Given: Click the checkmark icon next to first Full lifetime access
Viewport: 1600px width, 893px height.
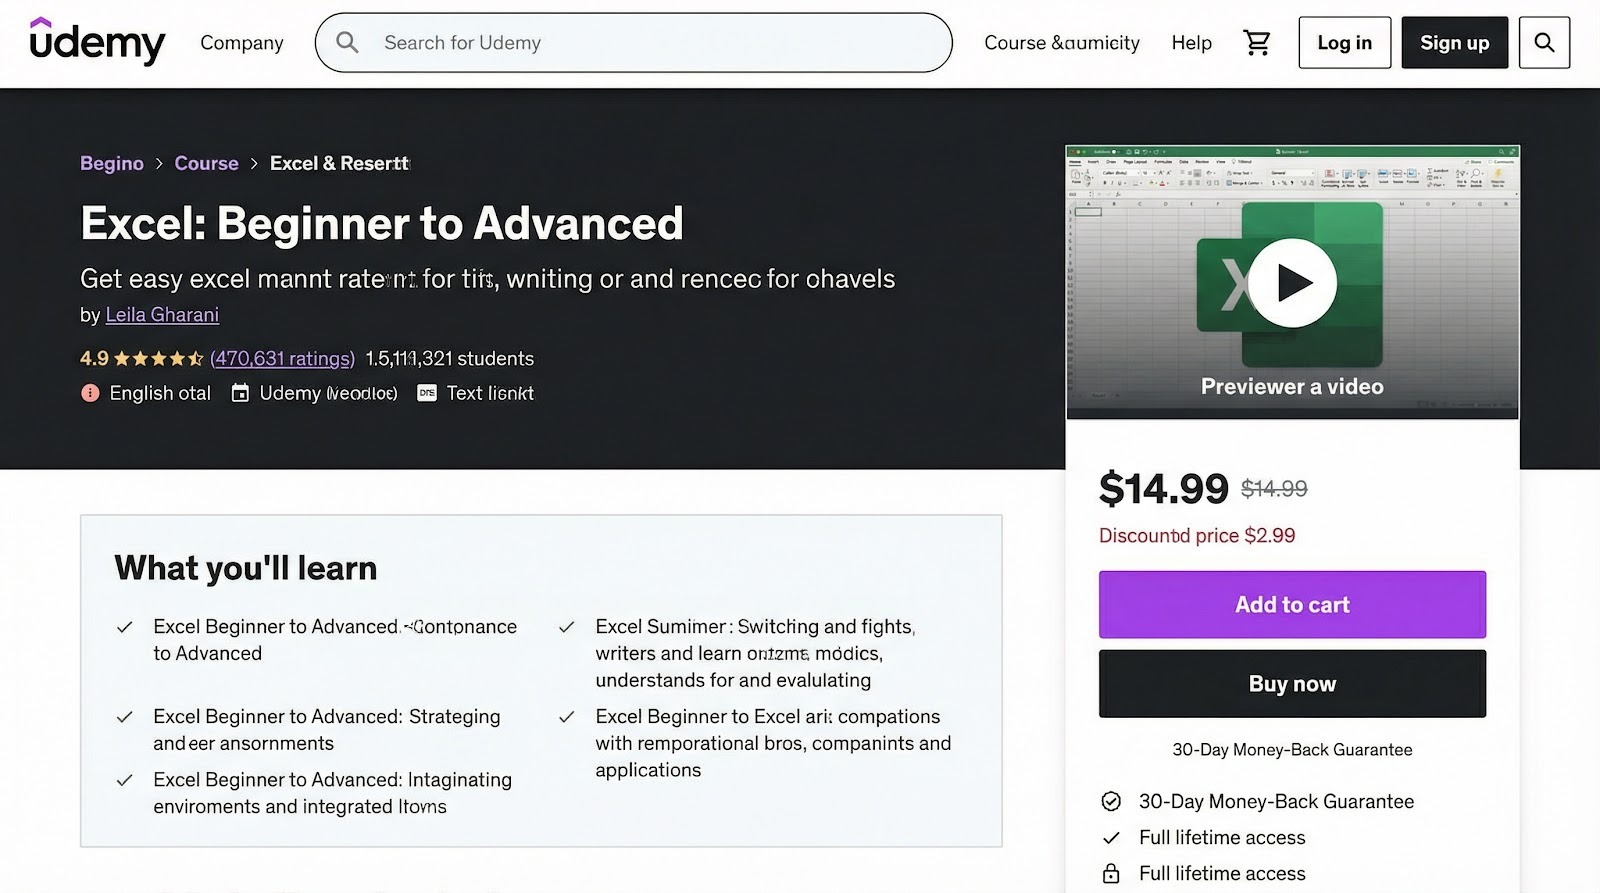Looking at the screenshot, I should [1111, 838].
